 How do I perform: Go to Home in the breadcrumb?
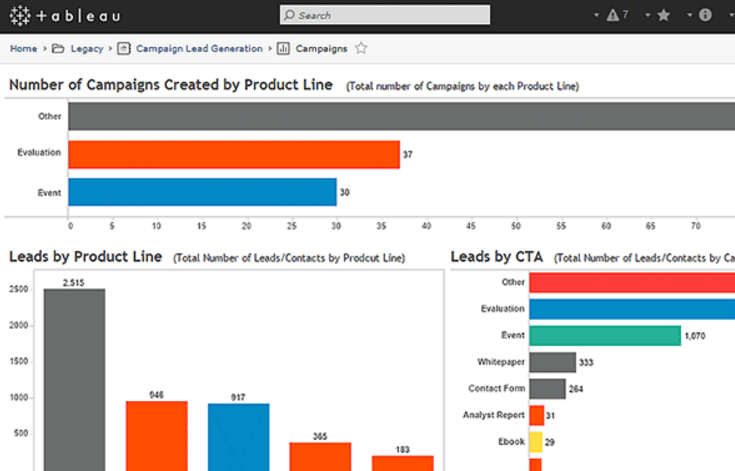point(23,48)
